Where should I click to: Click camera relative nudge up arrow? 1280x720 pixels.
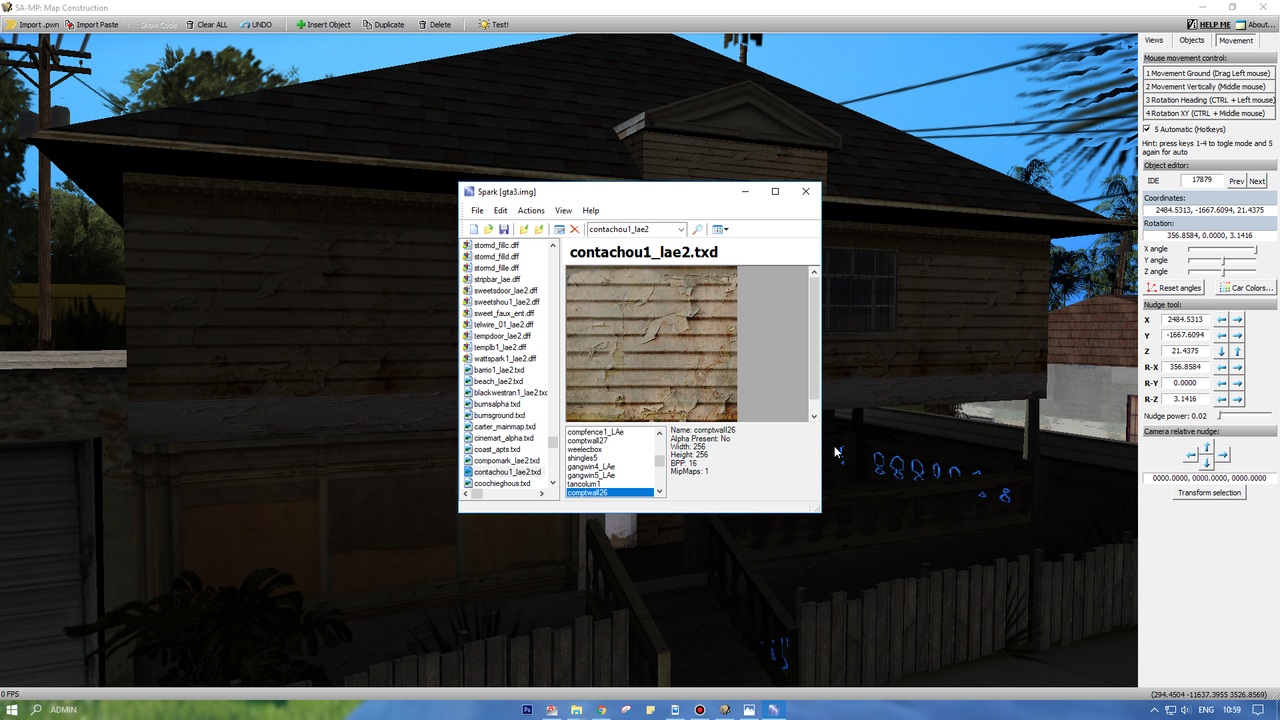pyautogui.click(x=1206, y=447)
